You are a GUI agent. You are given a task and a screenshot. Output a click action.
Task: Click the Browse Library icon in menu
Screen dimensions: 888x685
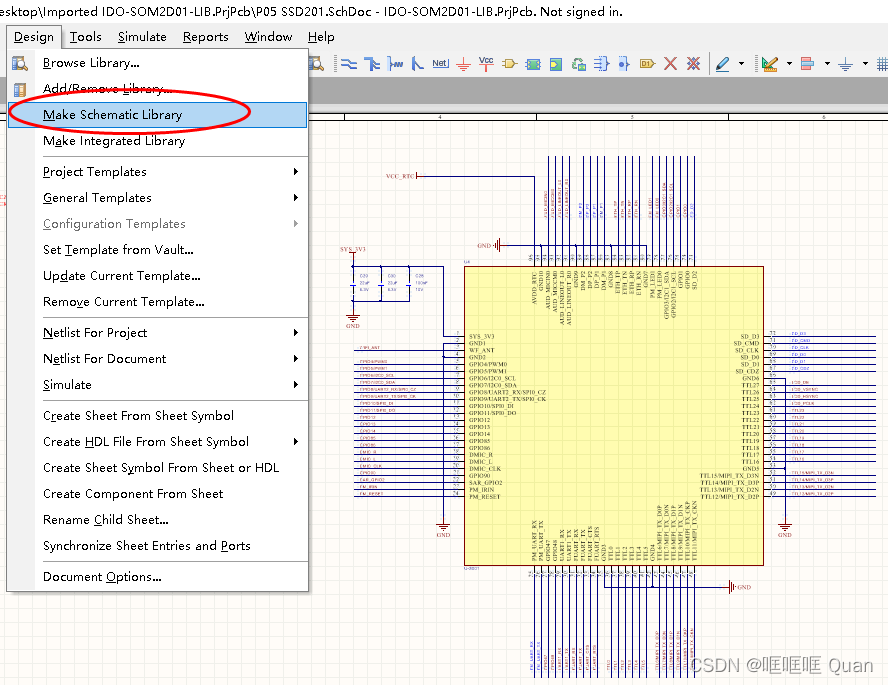pos(20,64)
